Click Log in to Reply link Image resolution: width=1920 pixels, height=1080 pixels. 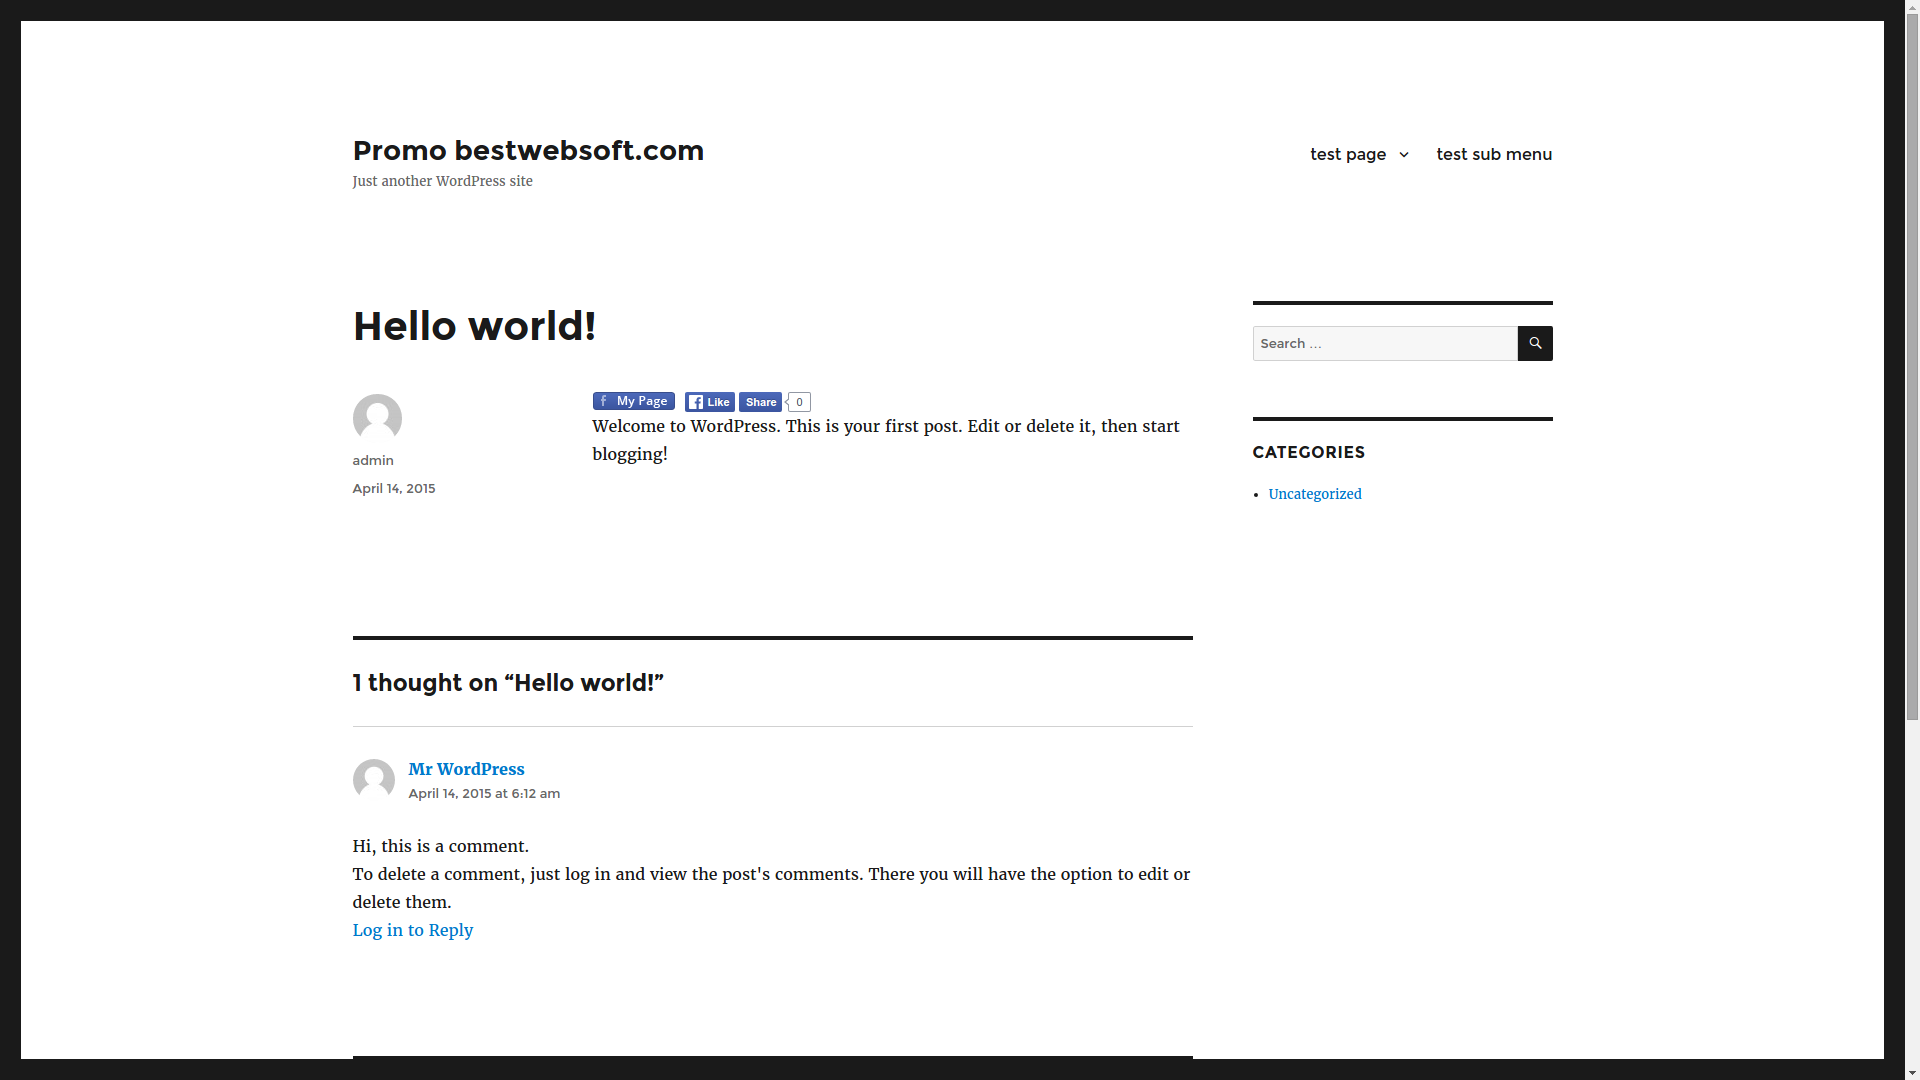(x=412, y=930)
